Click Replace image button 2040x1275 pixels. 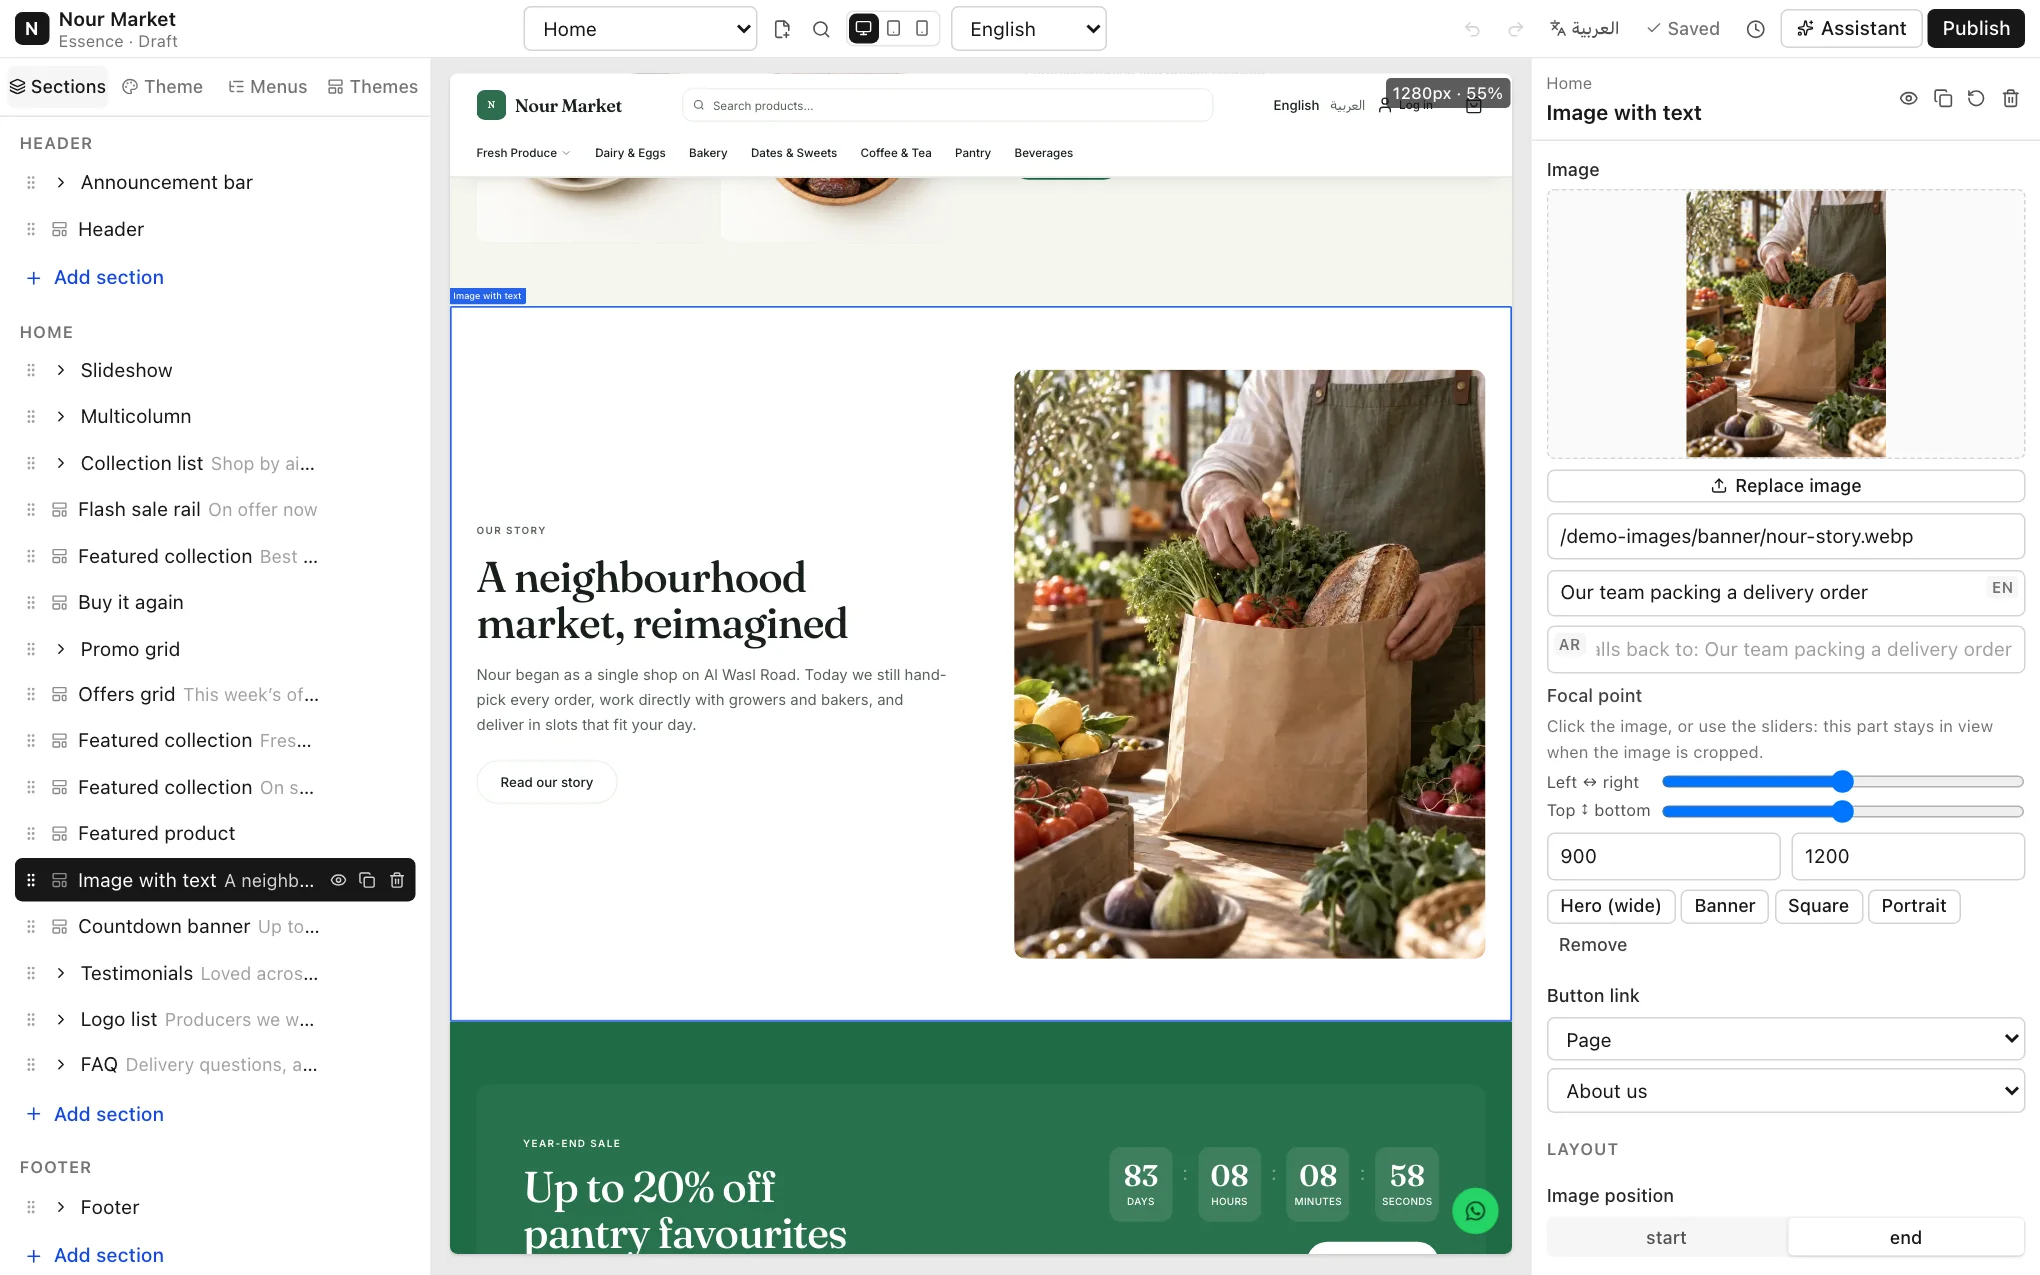[x=1785, y=486]
